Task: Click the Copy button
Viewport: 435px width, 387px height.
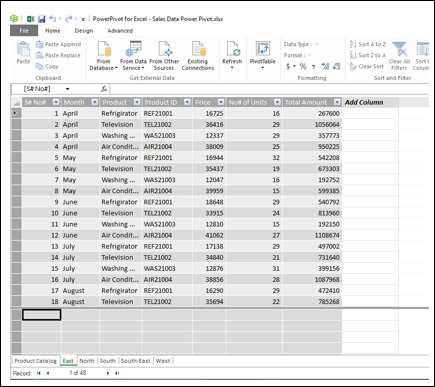Action: pyautogui.click(x=47, y=66)
